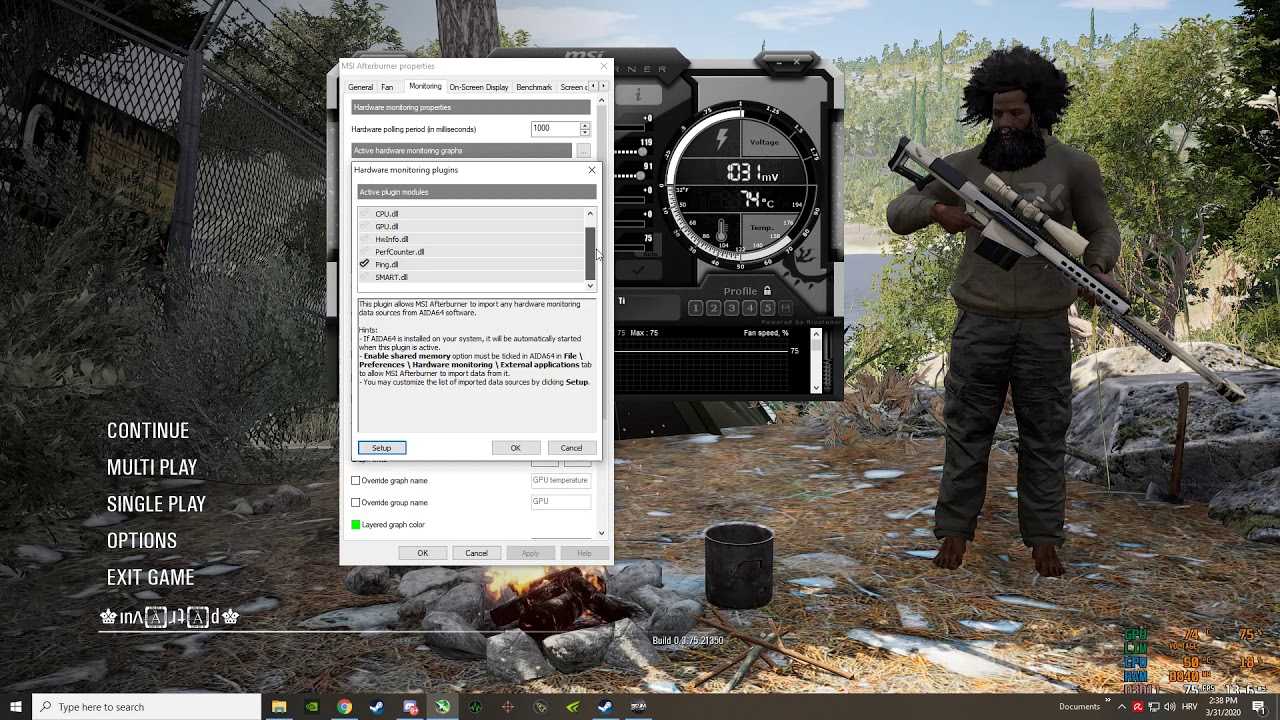Select the Monitoring tab

(x=425, y=86)
